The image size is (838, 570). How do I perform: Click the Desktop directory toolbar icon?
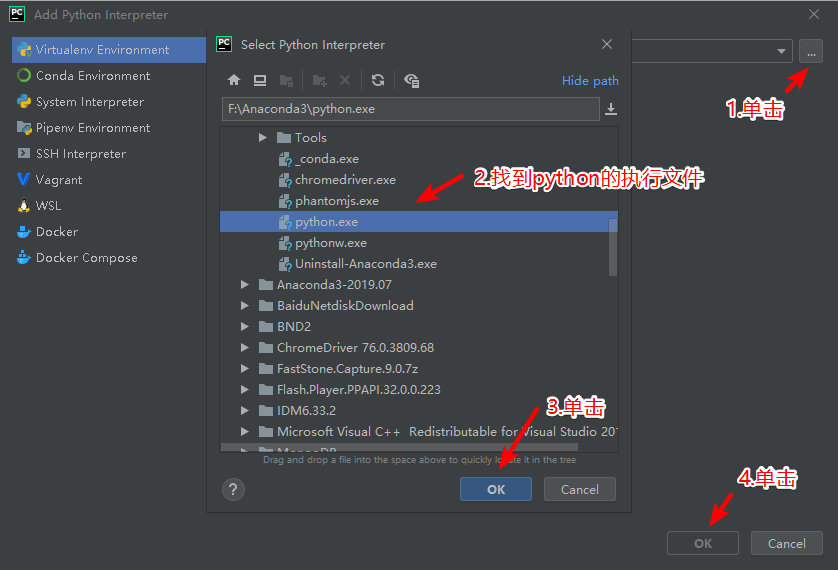point(260,80)
